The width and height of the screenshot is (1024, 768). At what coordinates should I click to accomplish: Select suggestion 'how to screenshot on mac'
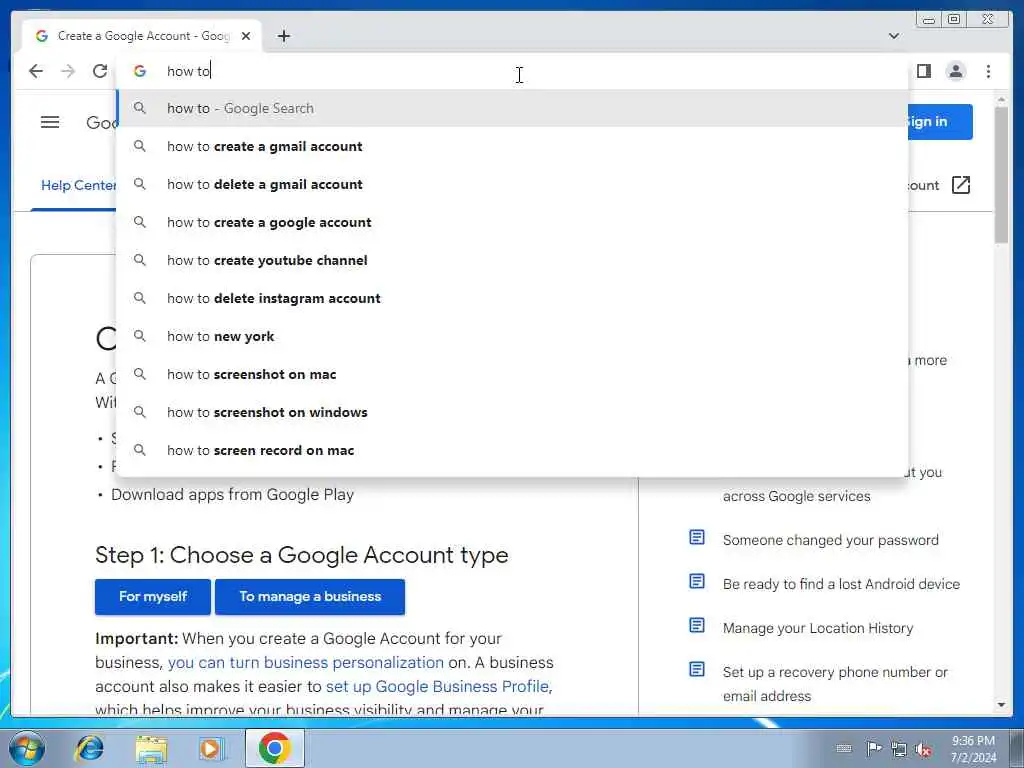(x=513, y=374)
